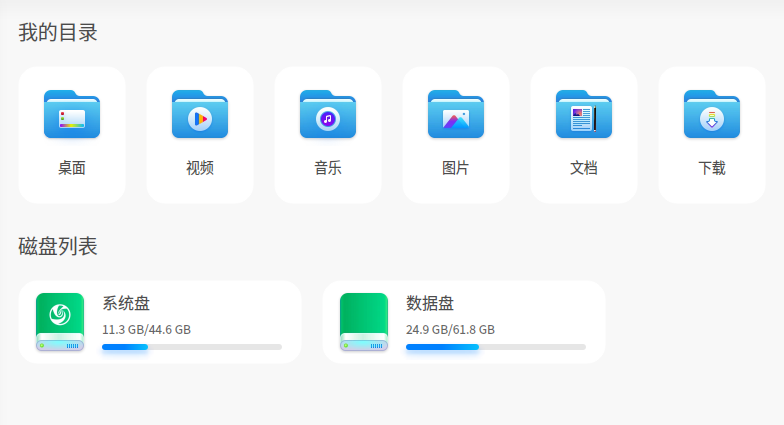Click the 系统盘 disk name
Image resolution: width=784 pixels, height=425 pixels.
coord(126,304)
